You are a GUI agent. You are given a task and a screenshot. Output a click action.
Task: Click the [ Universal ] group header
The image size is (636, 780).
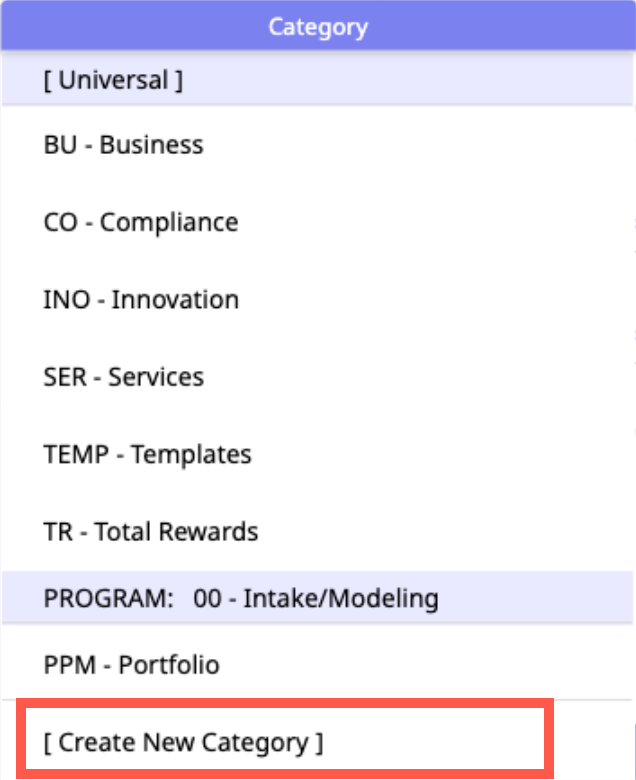pos(113,81)
